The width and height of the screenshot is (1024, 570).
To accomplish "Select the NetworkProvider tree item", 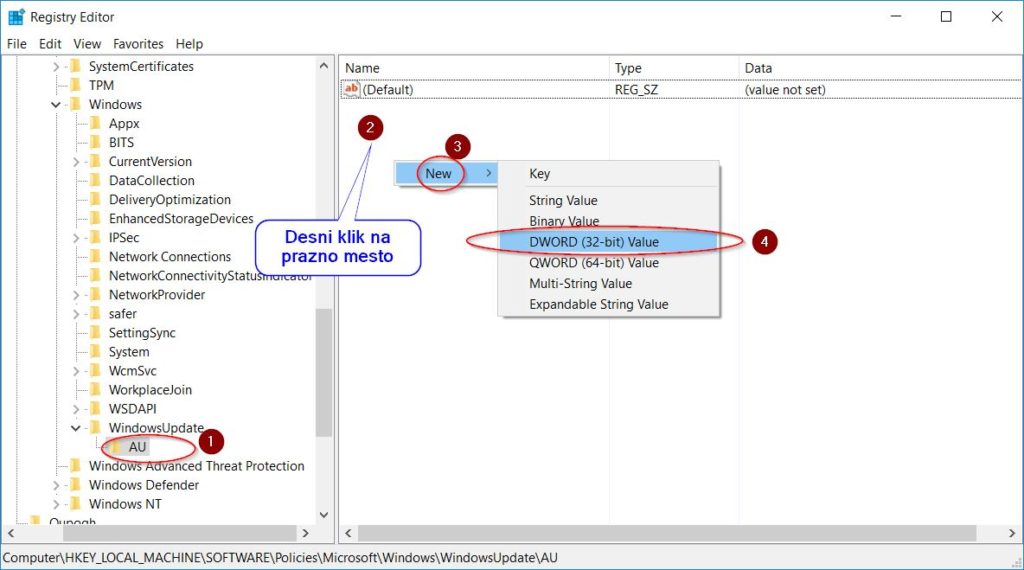I will click(x=156, y=295).
